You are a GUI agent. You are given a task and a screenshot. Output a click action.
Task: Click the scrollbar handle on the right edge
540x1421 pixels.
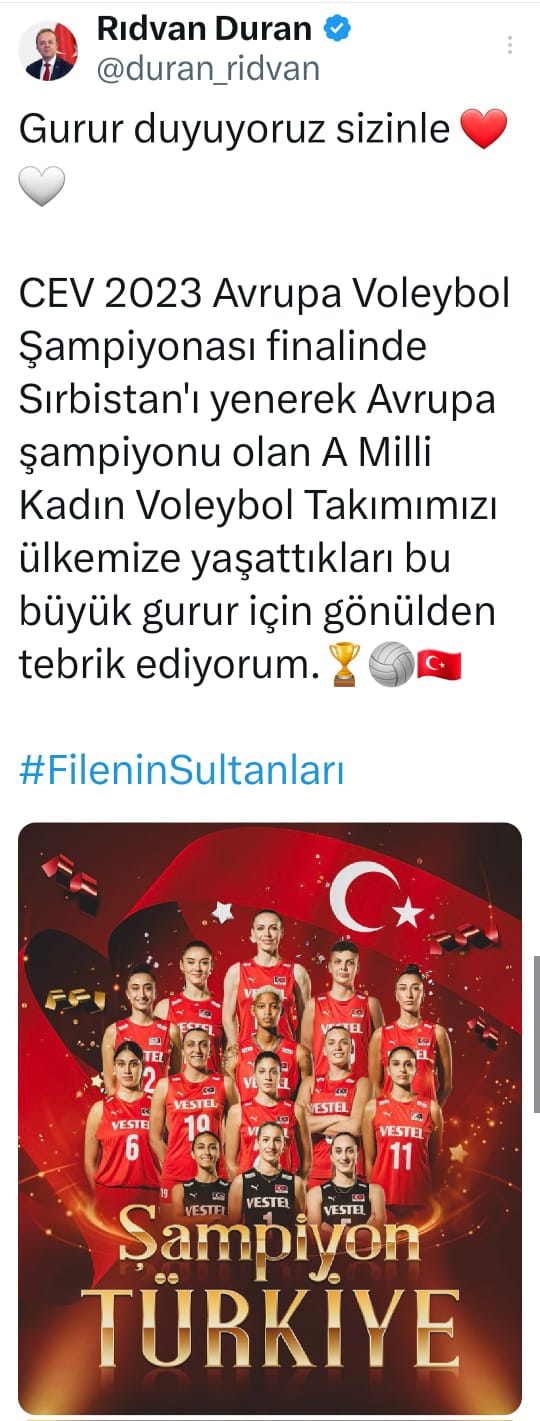[x=536, y=1035]
